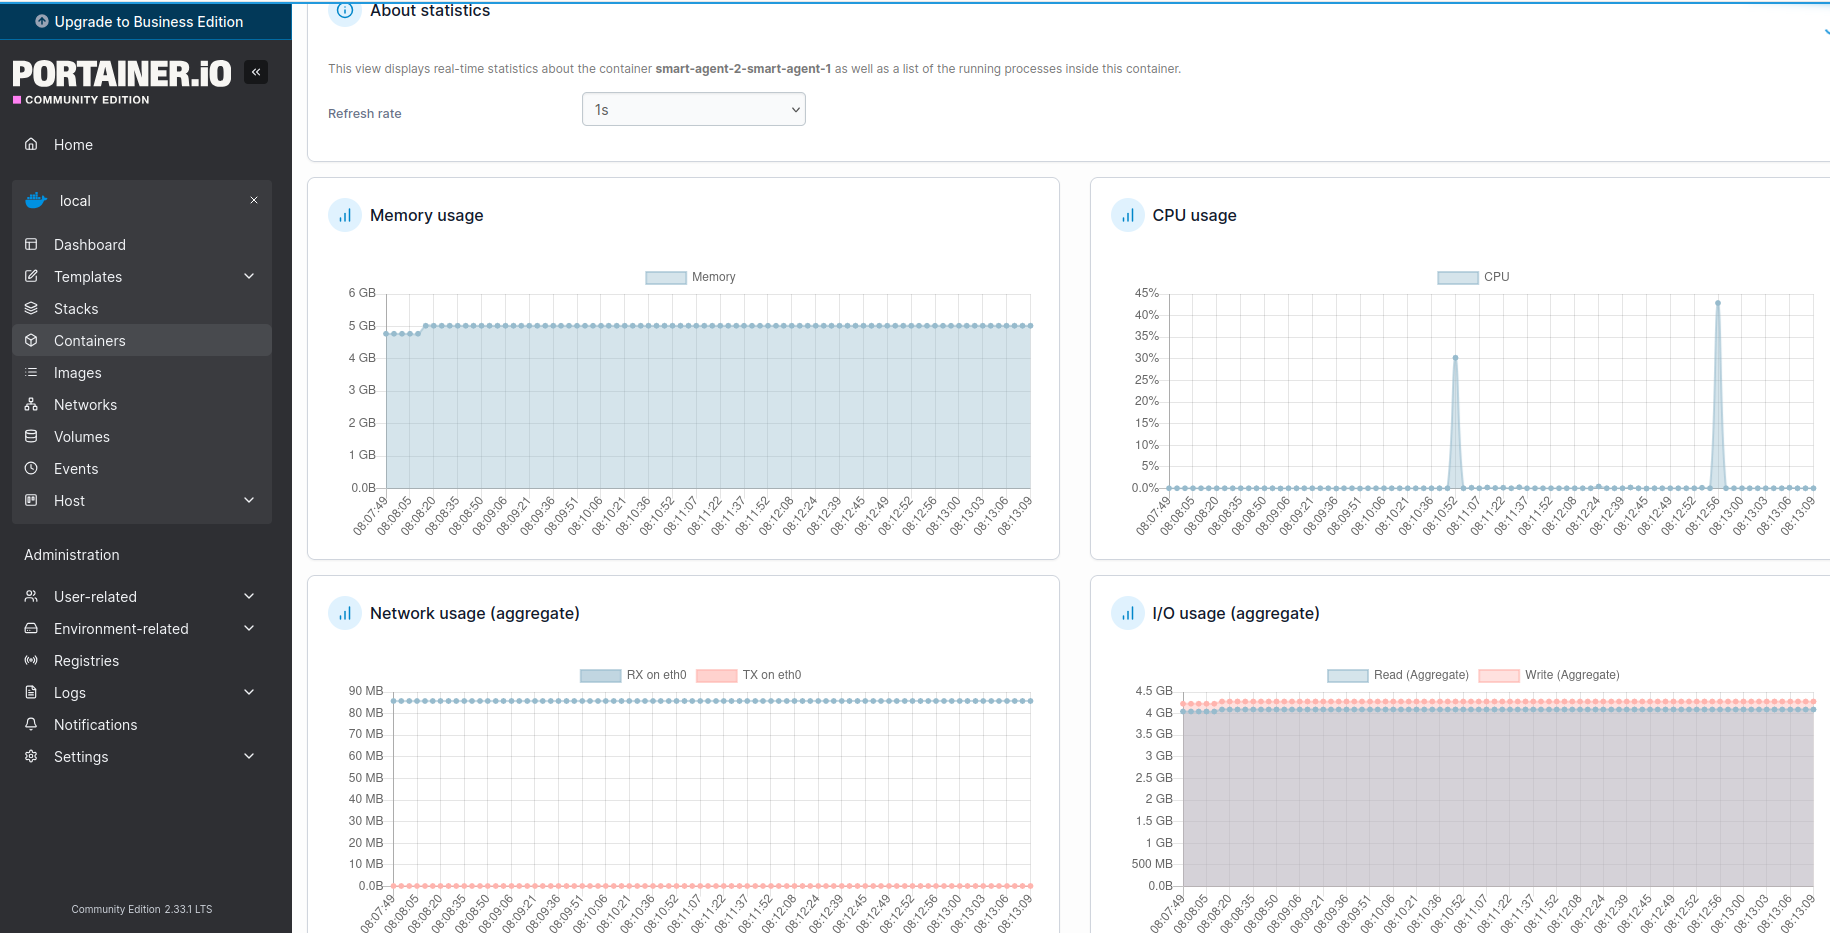Viewport: 1830px width, 933px height.
Task: Expand the Host submenu chevron
Action: [x=249, y=500]
